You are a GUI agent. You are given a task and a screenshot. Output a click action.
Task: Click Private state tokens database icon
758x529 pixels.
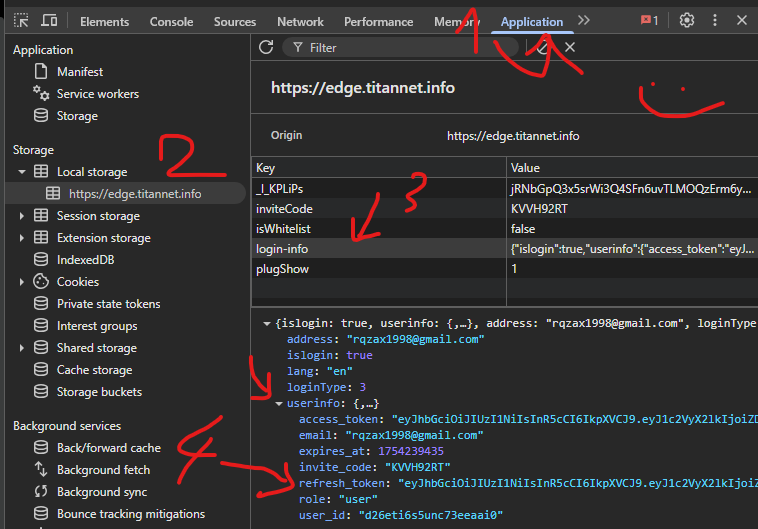point(41,303)
